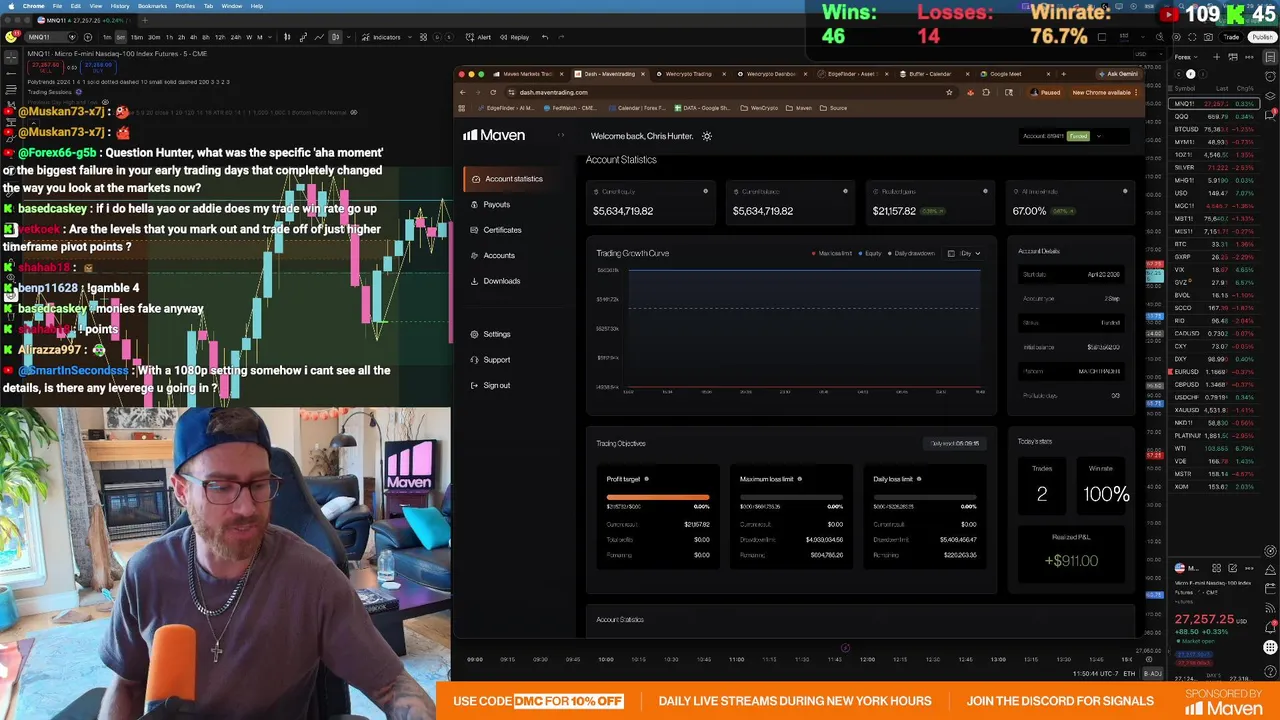Open the WenCrypto bookmarks folder

760,108
